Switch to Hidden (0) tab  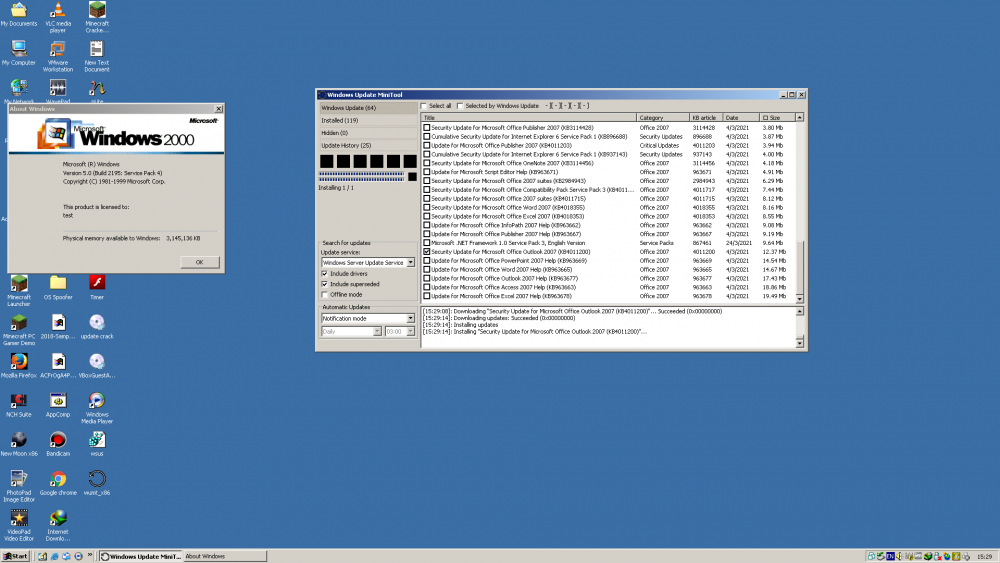click(367, 133)
